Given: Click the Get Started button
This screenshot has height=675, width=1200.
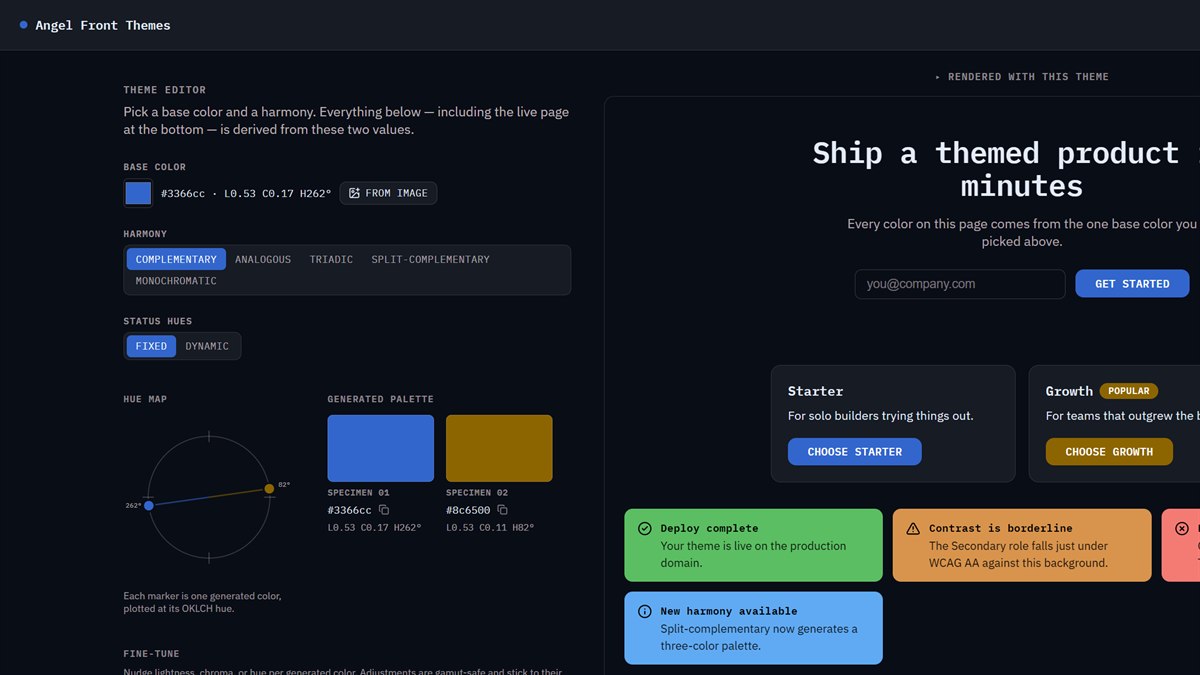Looking at the screenshot, I should click(x=1132, y=284).
